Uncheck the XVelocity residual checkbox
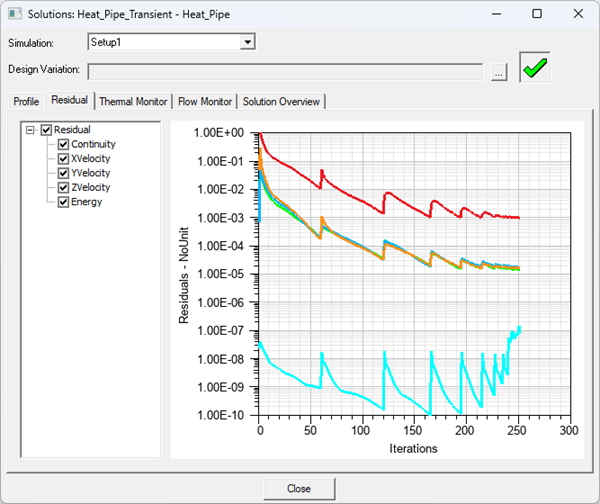The image size is (600, 504). pyautogui.click(x=63, y=159)
